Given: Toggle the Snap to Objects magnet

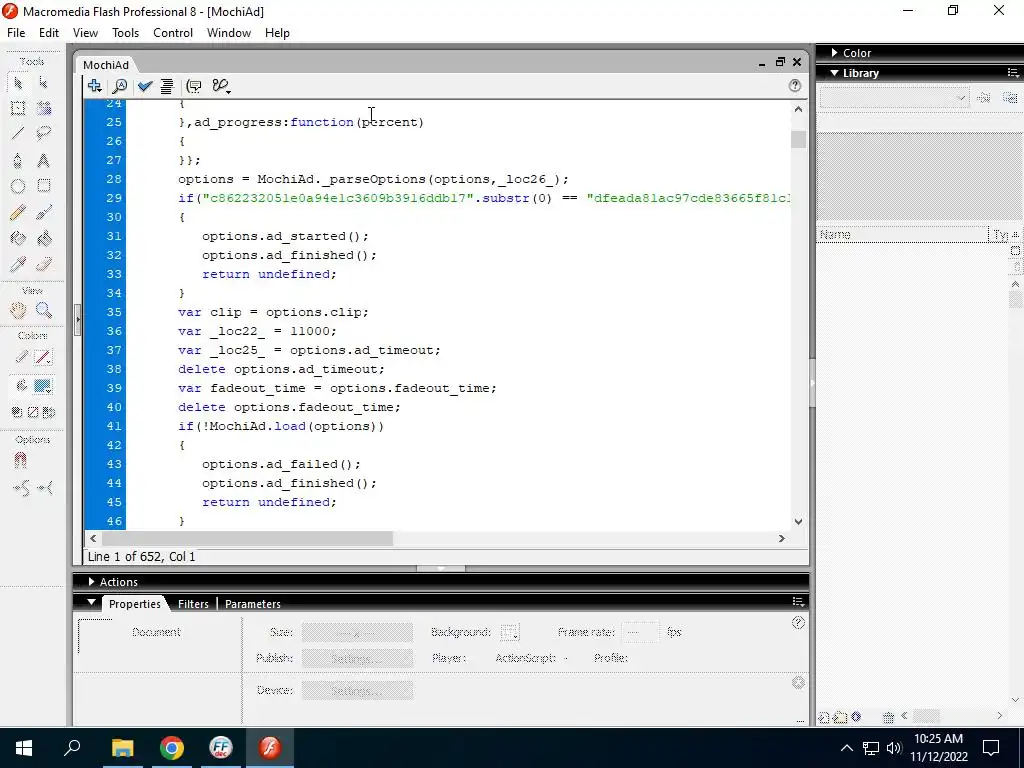Looking at the screenshot, I should point(20,461).
